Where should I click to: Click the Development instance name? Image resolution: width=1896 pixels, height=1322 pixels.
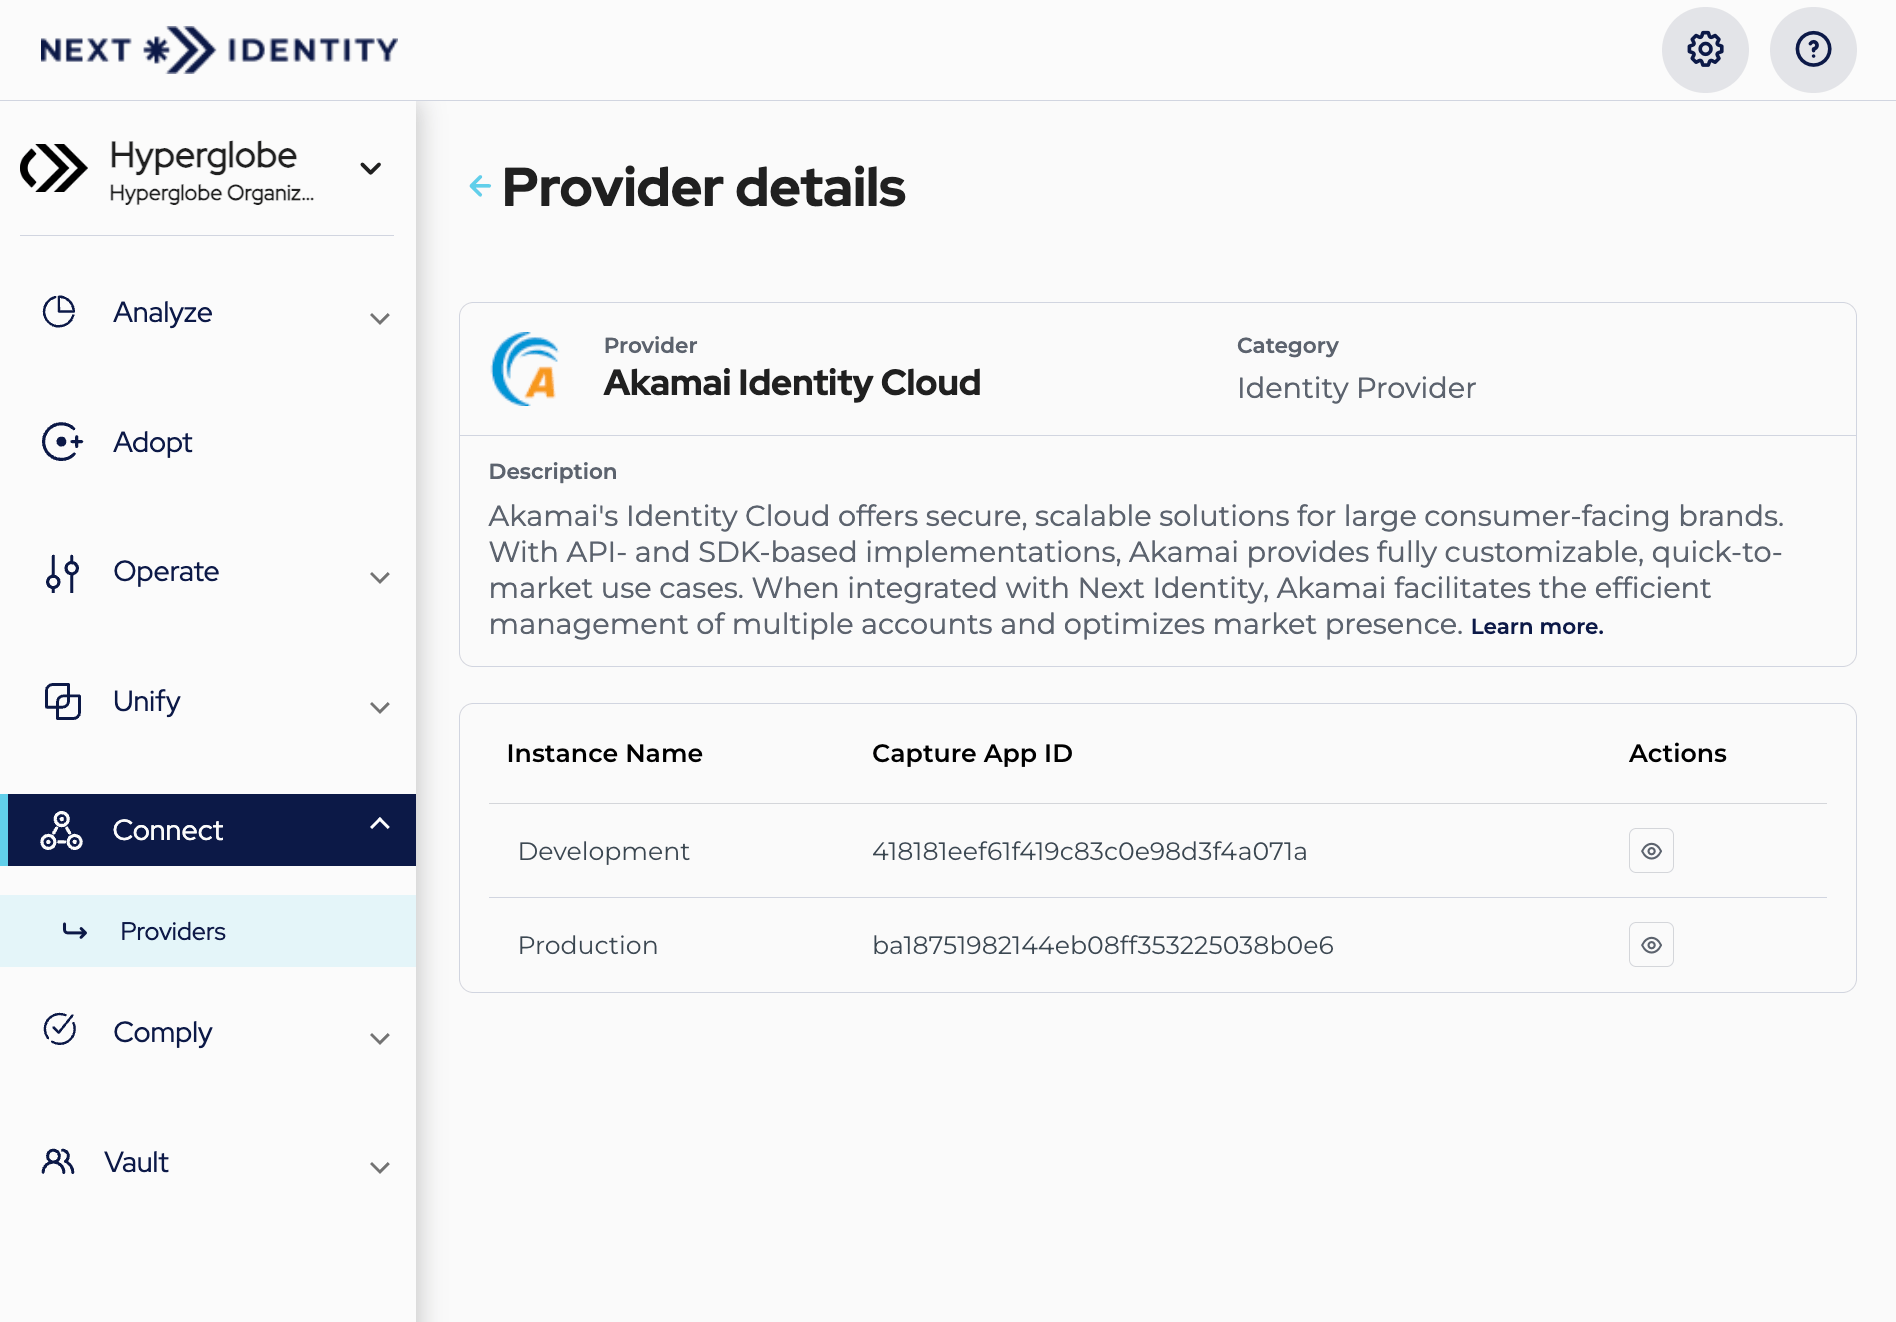point(604,851)
